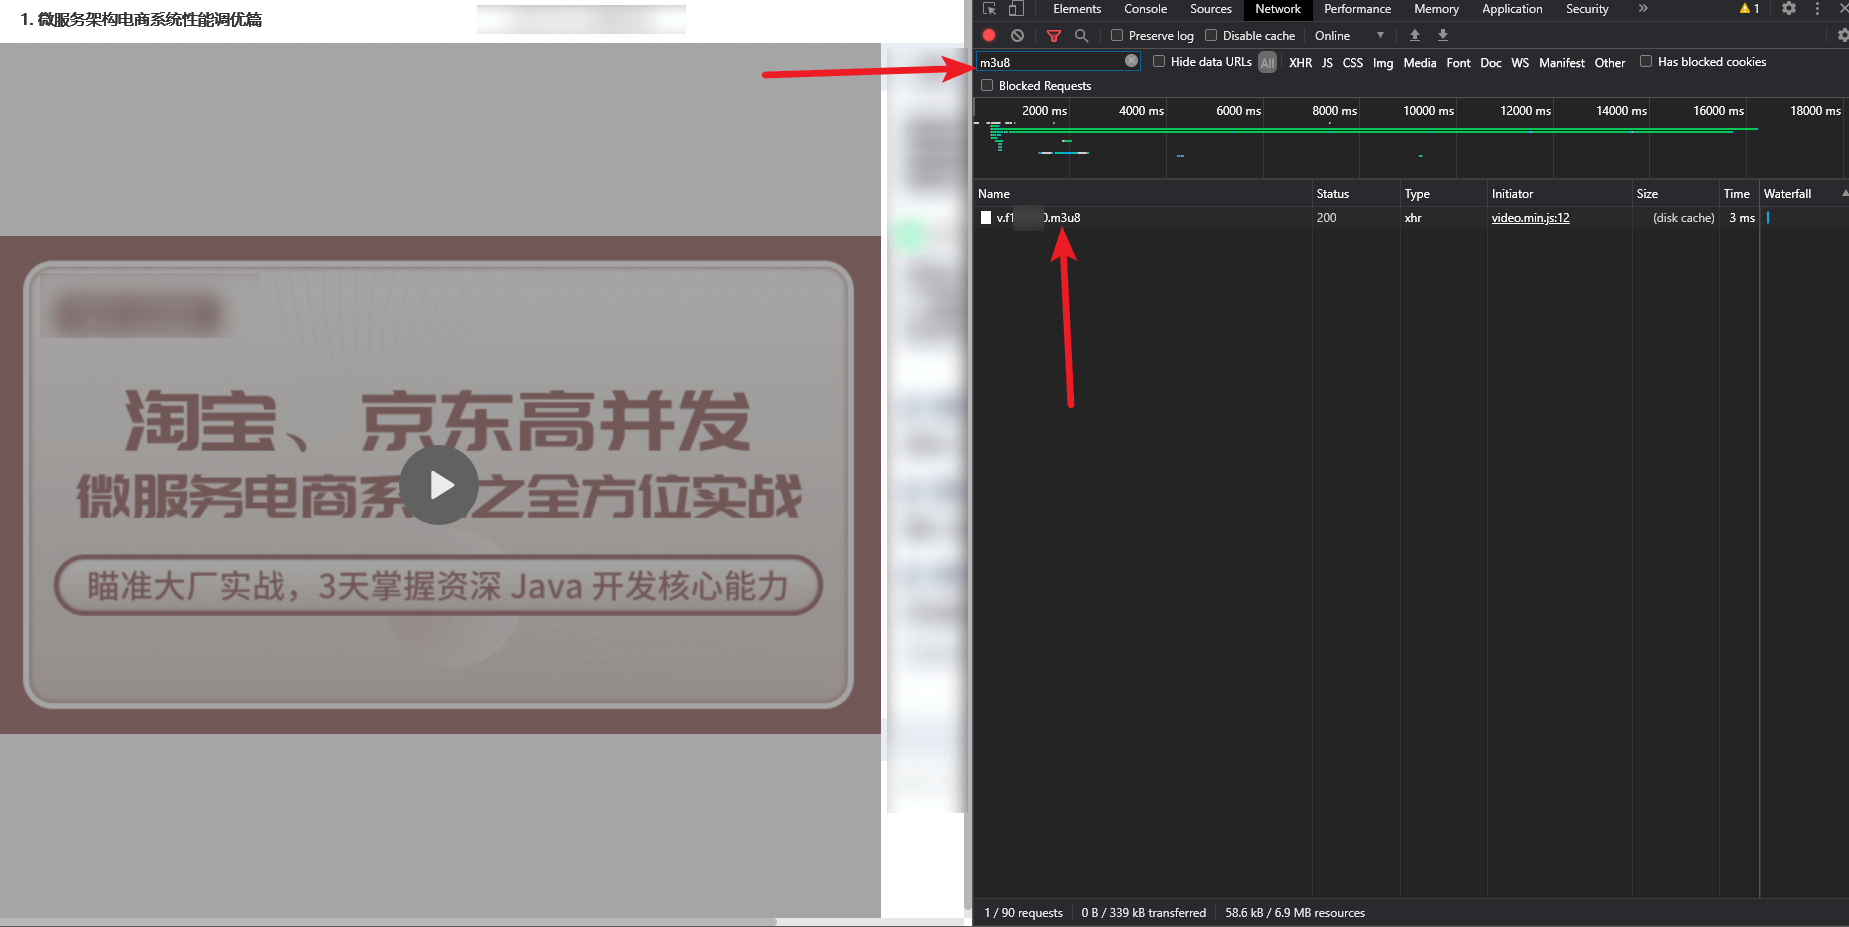Viewport: 1849px width, 927px height.
Task: Clear the network log
Action: (x=1017, y=35)
